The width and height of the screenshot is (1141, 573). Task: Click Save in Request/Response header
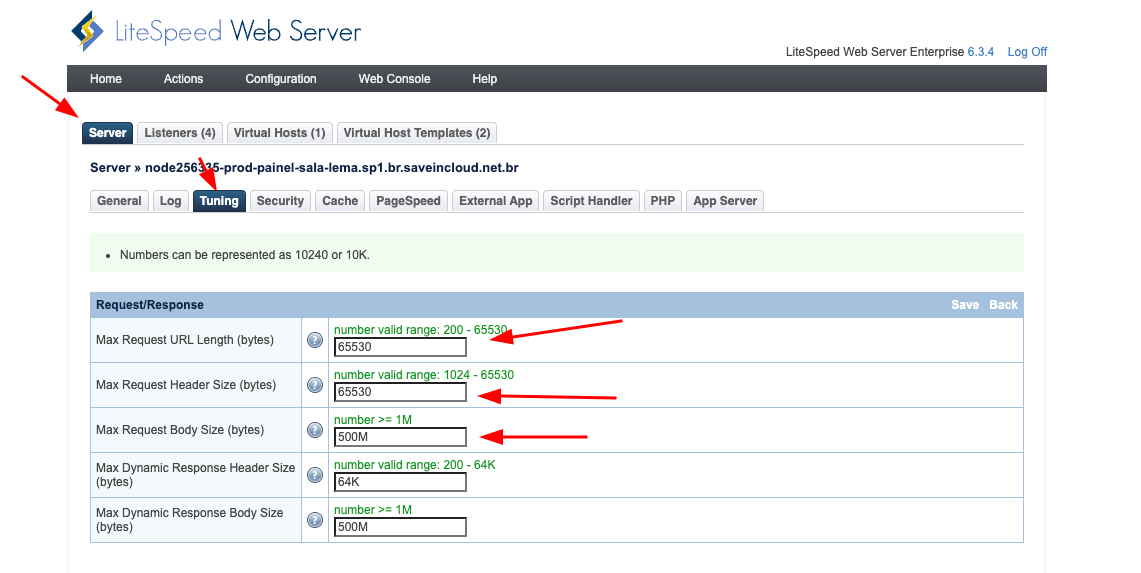(965, 305)
